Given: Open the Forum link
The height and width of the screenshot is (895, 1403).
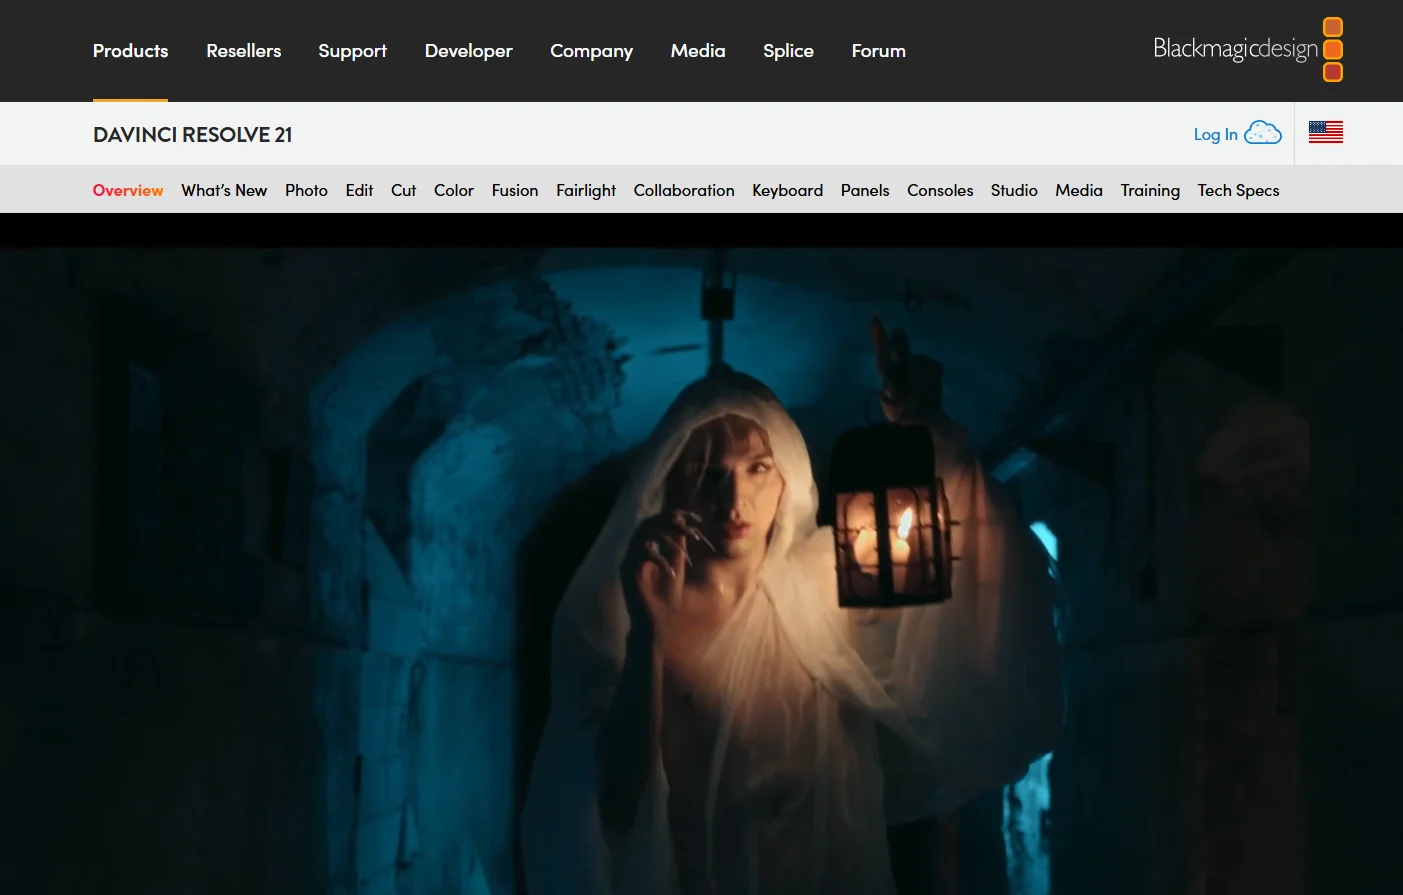Looking at the screenshot, I should 878,51.
